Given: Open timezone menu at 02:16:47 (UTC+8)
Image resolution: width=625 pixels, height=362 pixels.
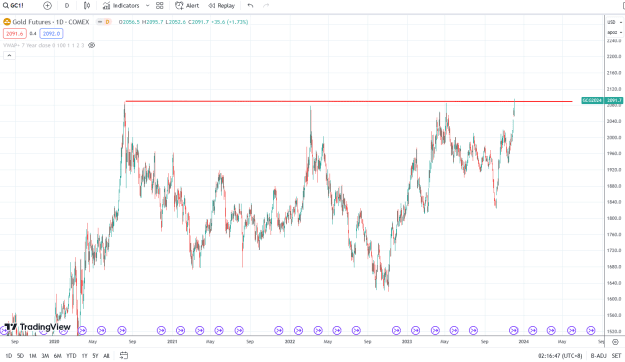Looking at the screenshot, I should [560, 356].
